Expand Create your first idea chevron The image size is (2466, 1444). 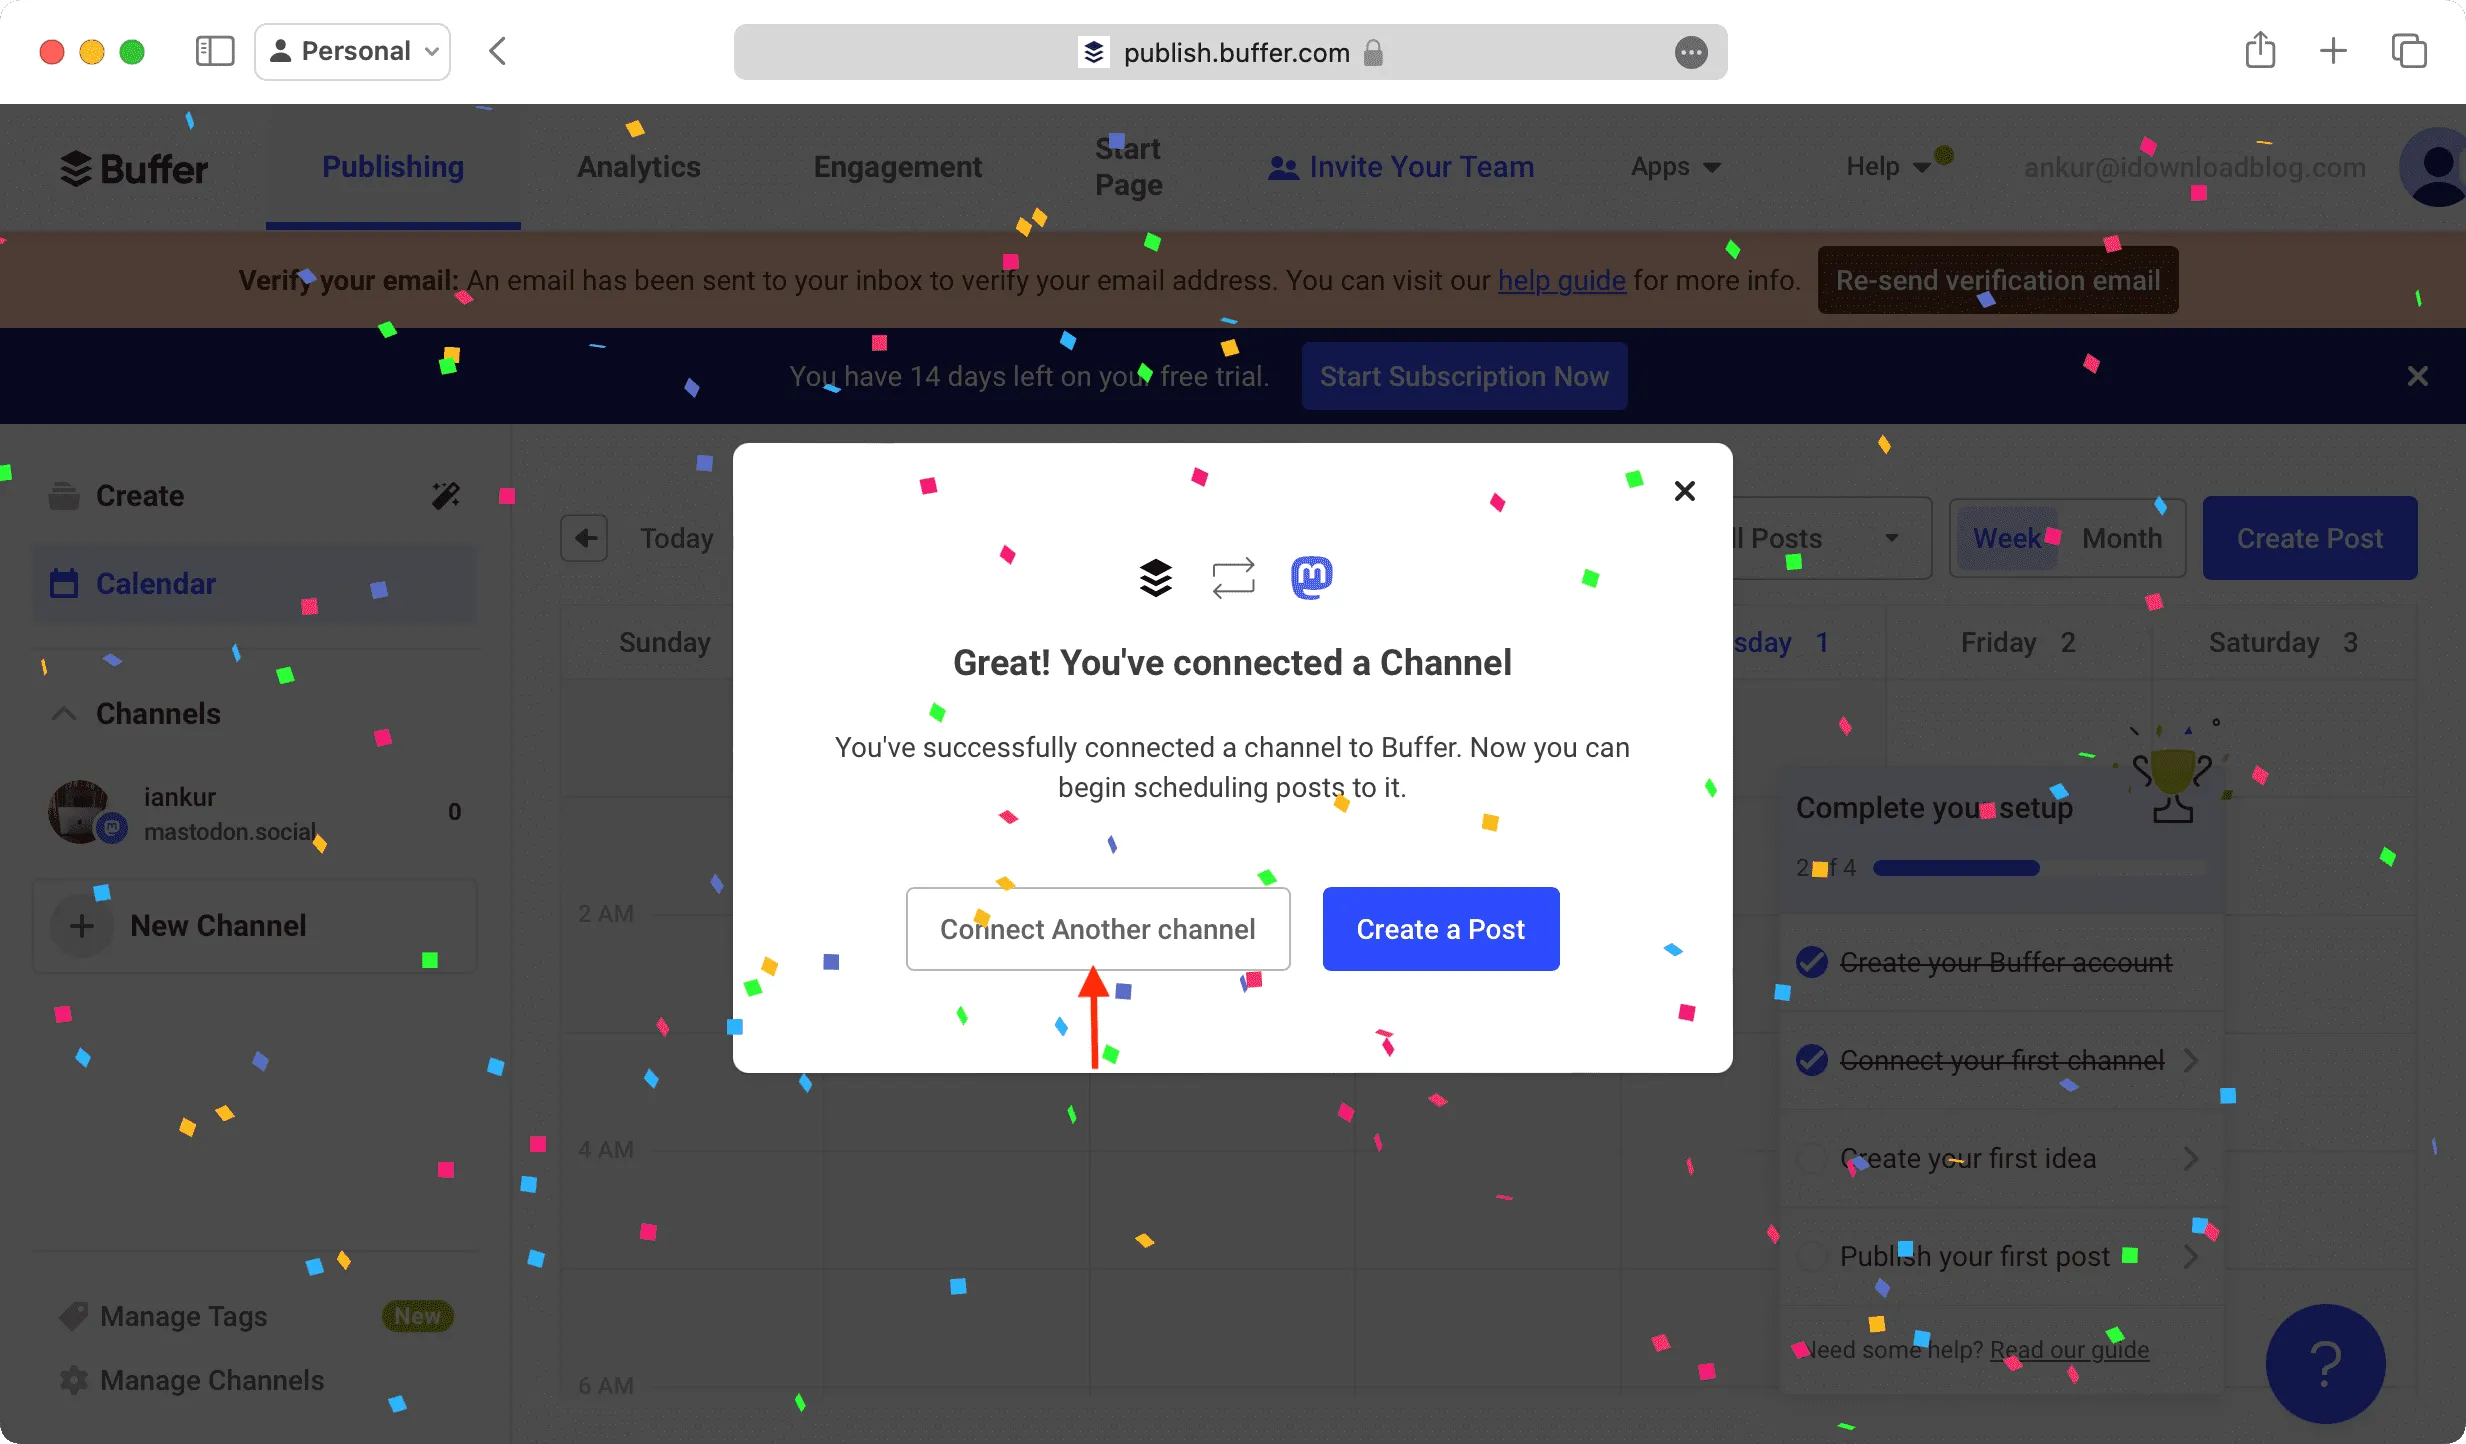tap(2190, 1158)
